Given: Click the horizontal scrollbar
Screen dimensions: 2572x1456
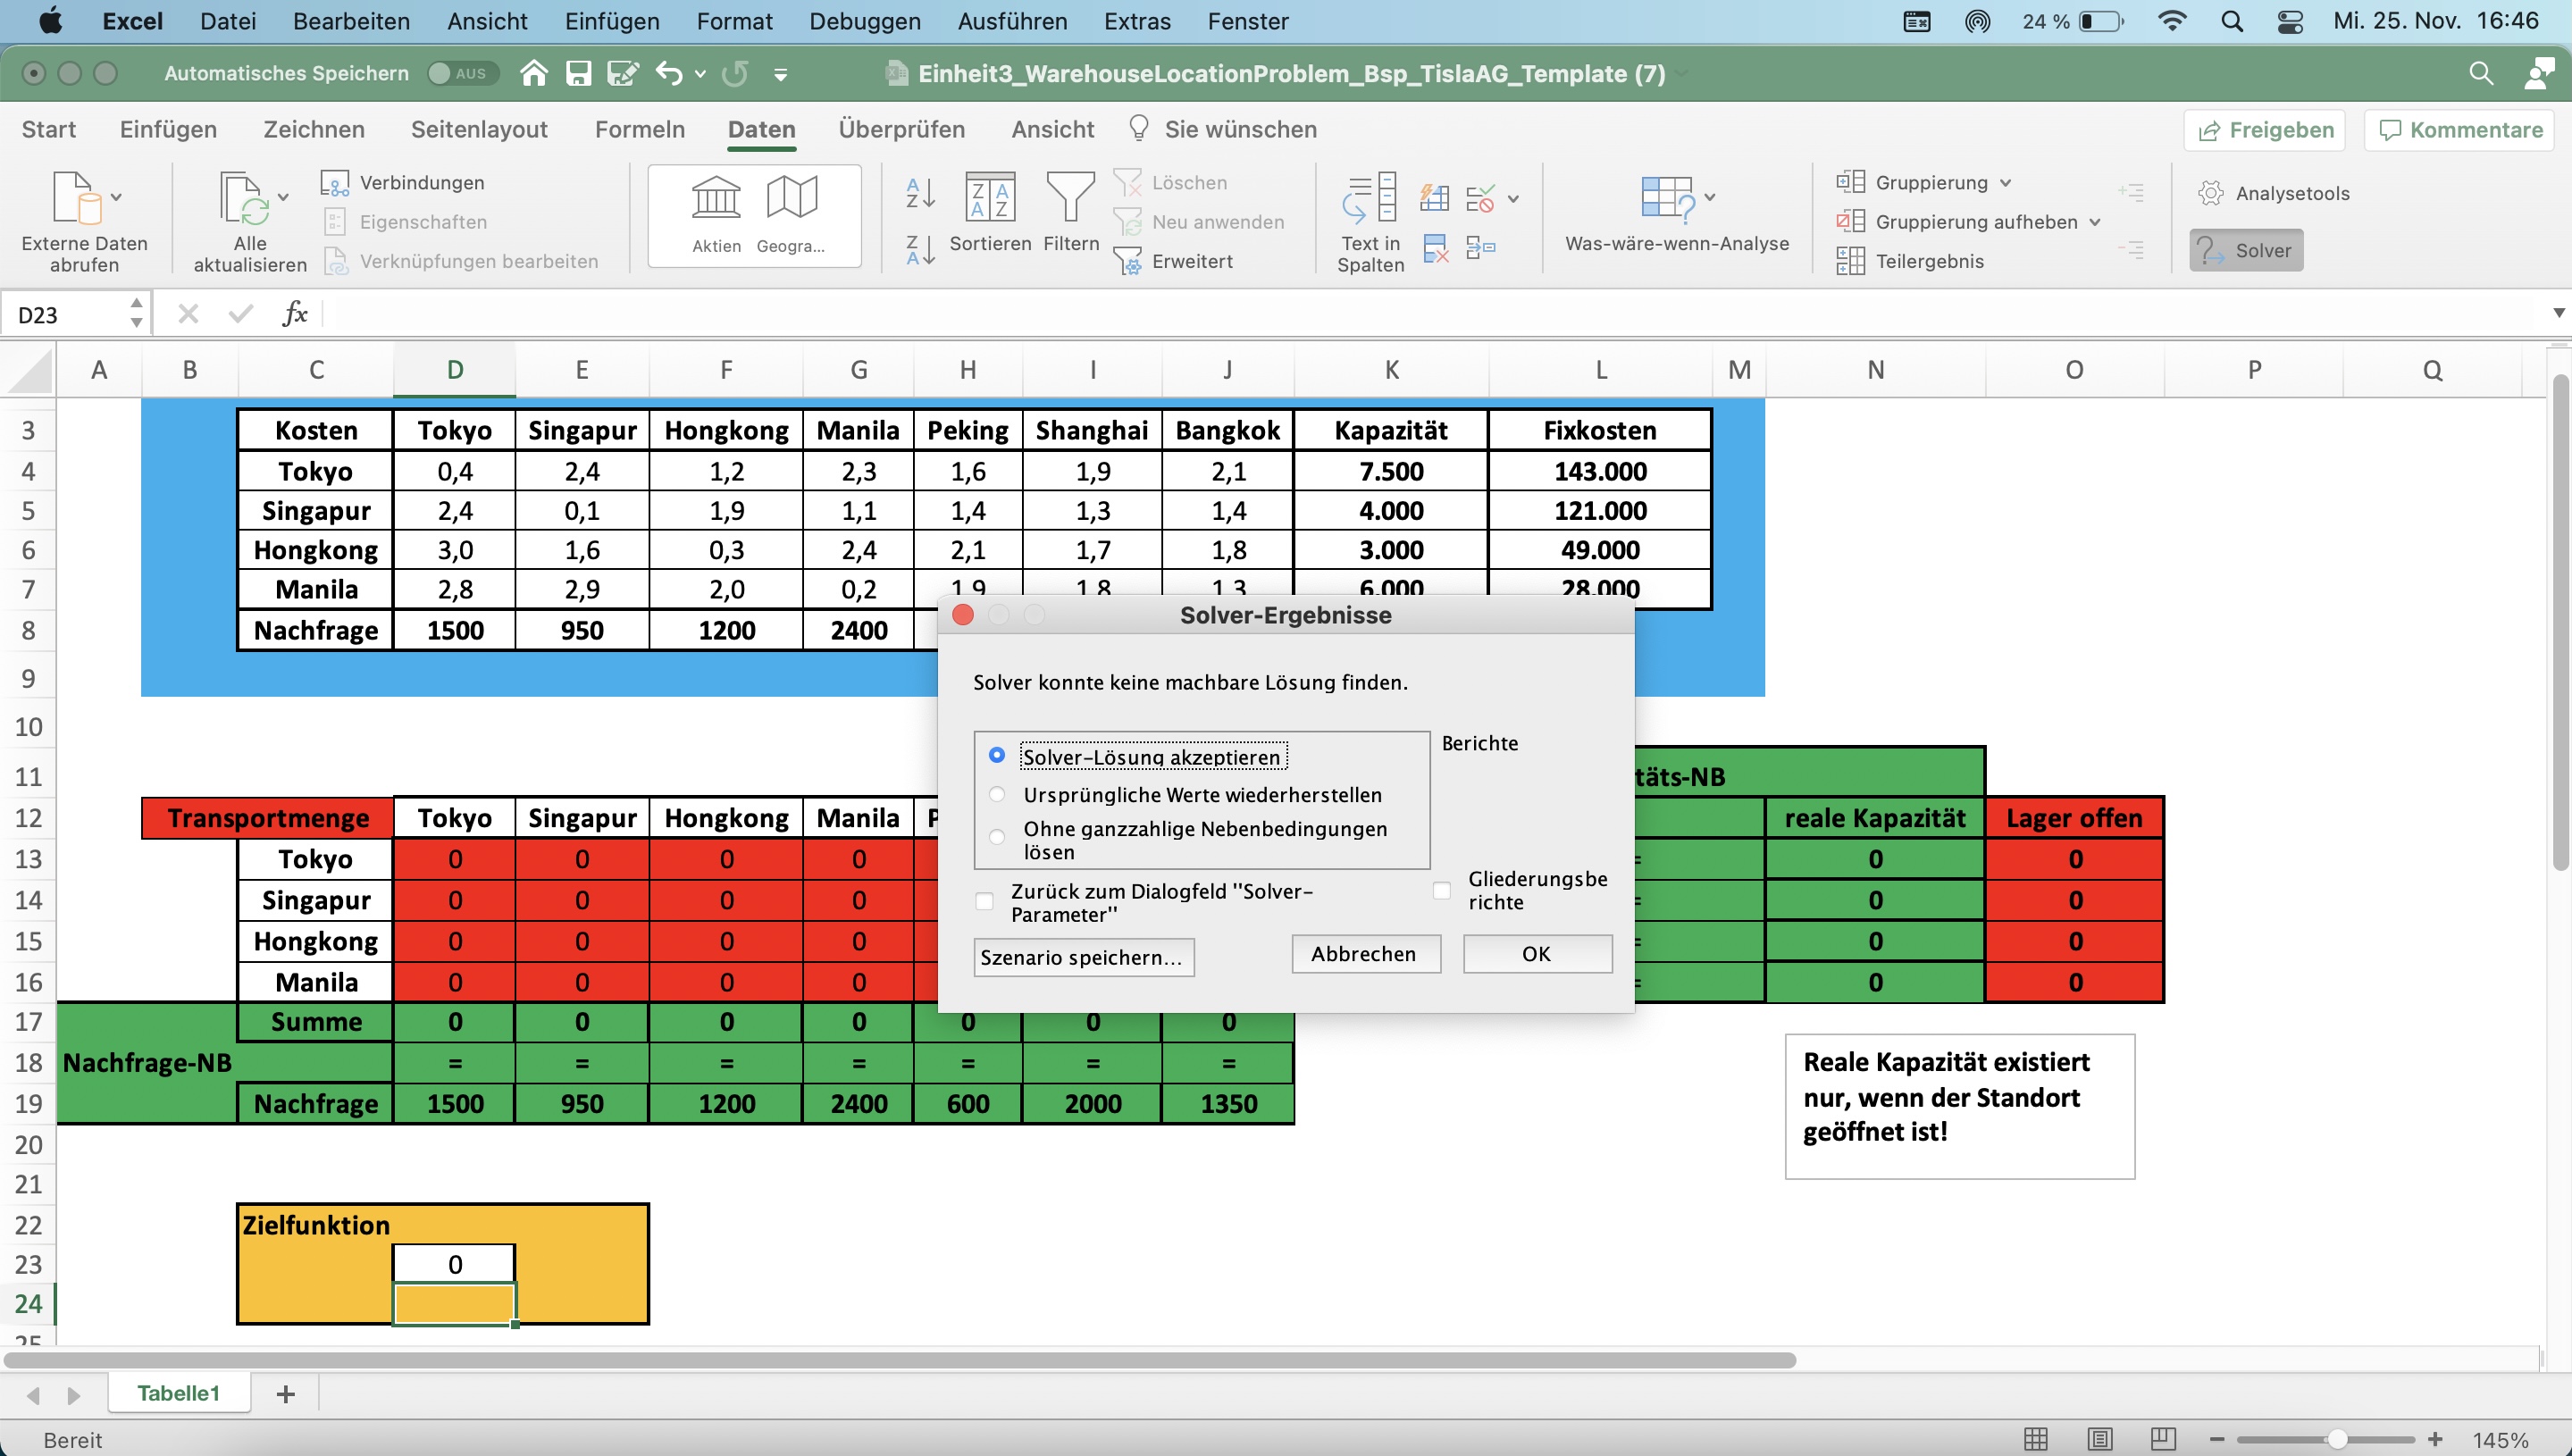Looking at the screenshot, I should pyautogui.click(x=899, y=1359).
